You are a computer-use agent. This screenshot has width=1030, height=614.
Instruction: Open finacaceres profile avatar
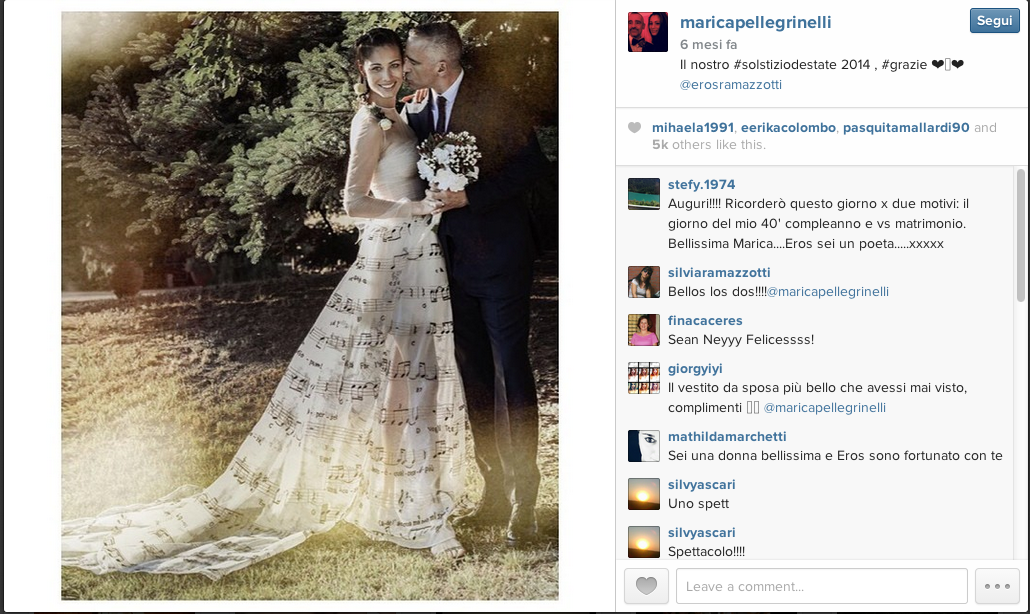[x=644, y=330]
